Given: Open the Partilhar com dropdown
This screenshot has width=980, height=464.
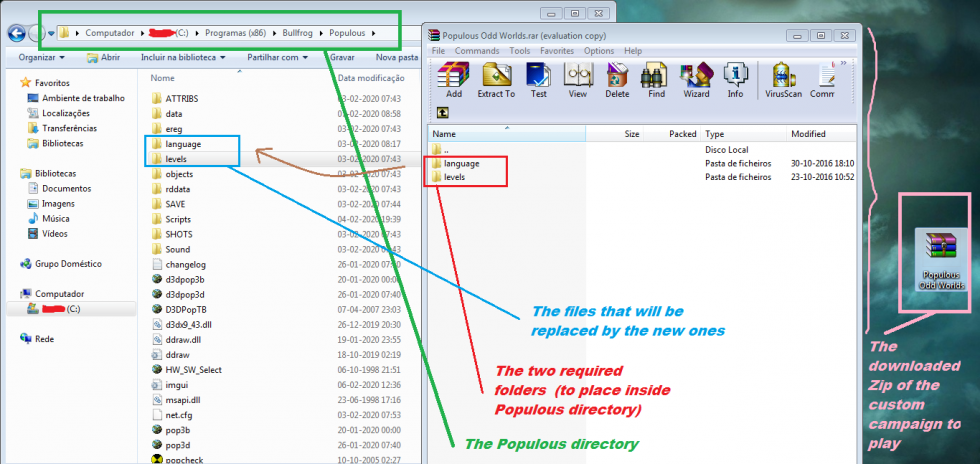Looking at the screenshot, I should (x=278, y=57).
